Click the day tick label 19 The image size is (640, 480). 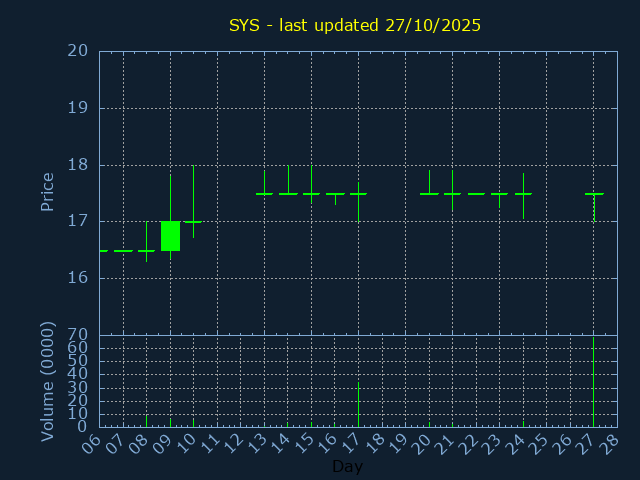coord(400,443)
